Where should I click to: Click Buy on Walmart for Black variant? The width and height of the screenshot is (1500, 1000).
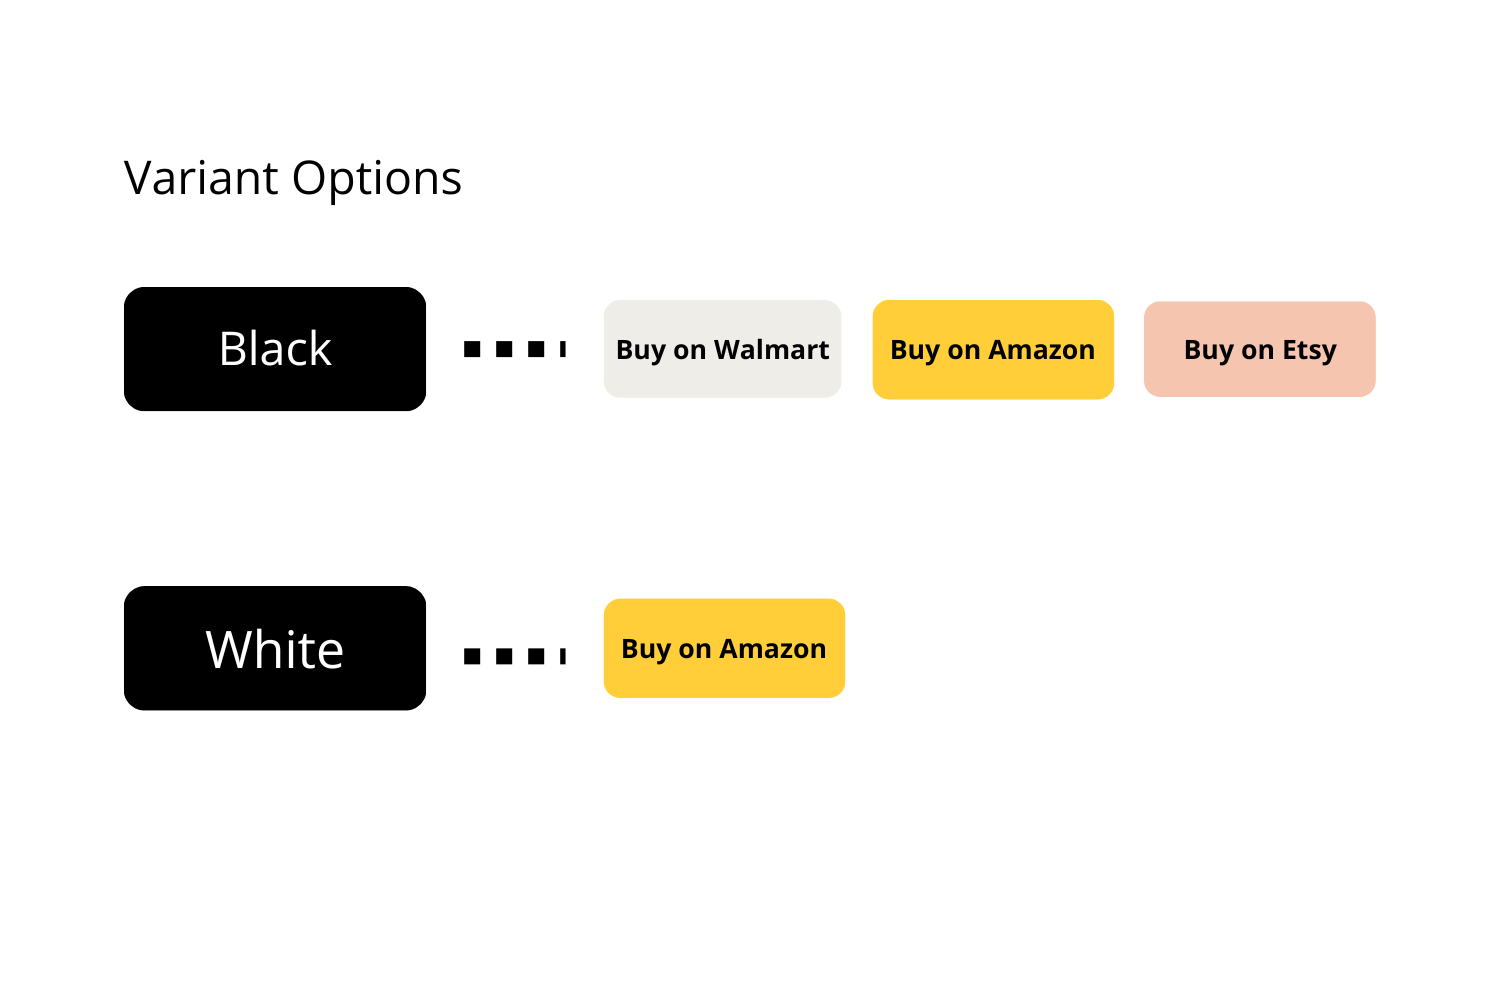tap(722, 349)
